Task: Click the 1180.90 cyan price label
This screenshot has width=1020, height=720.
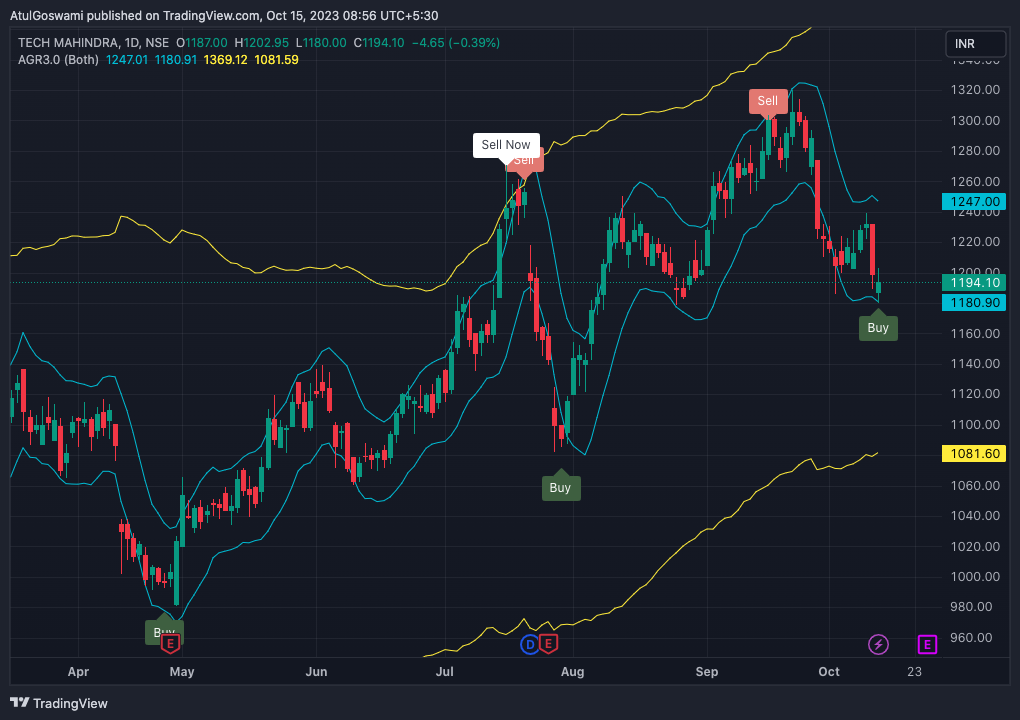Action: tap(974, 302)
